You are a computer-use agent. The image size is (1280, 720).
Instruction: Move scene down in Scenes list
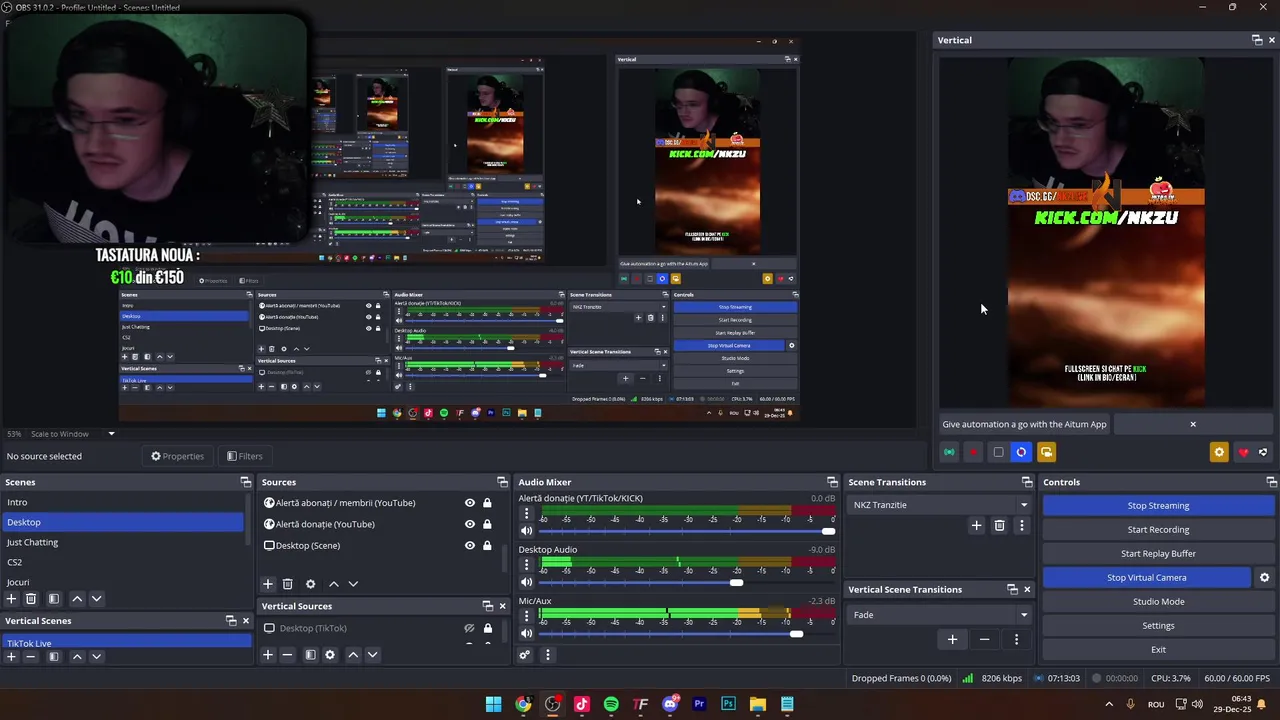coord(97,598)
